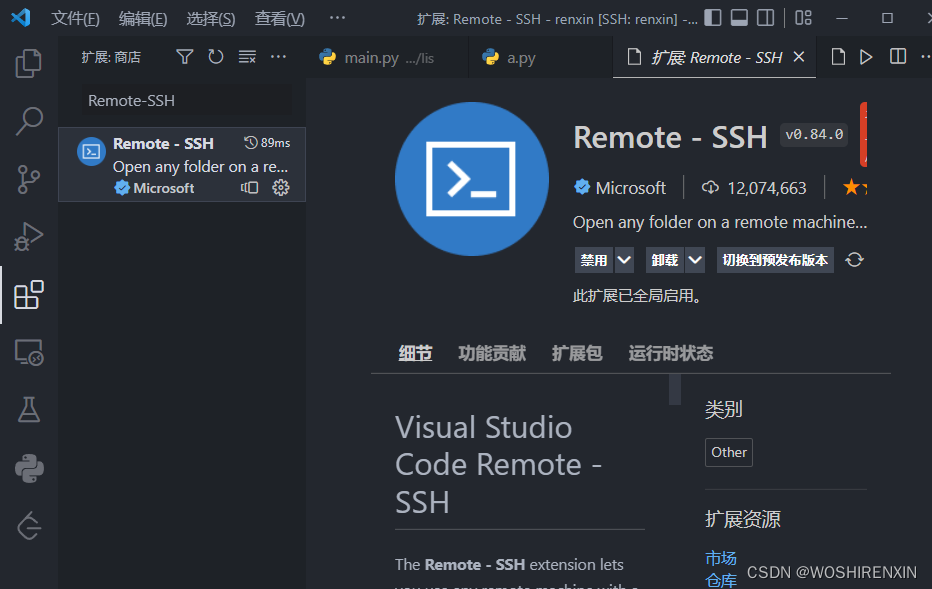932x589 pixels.
Task: Open Remote - SSH manage gear icon
Action: point(281,188)
